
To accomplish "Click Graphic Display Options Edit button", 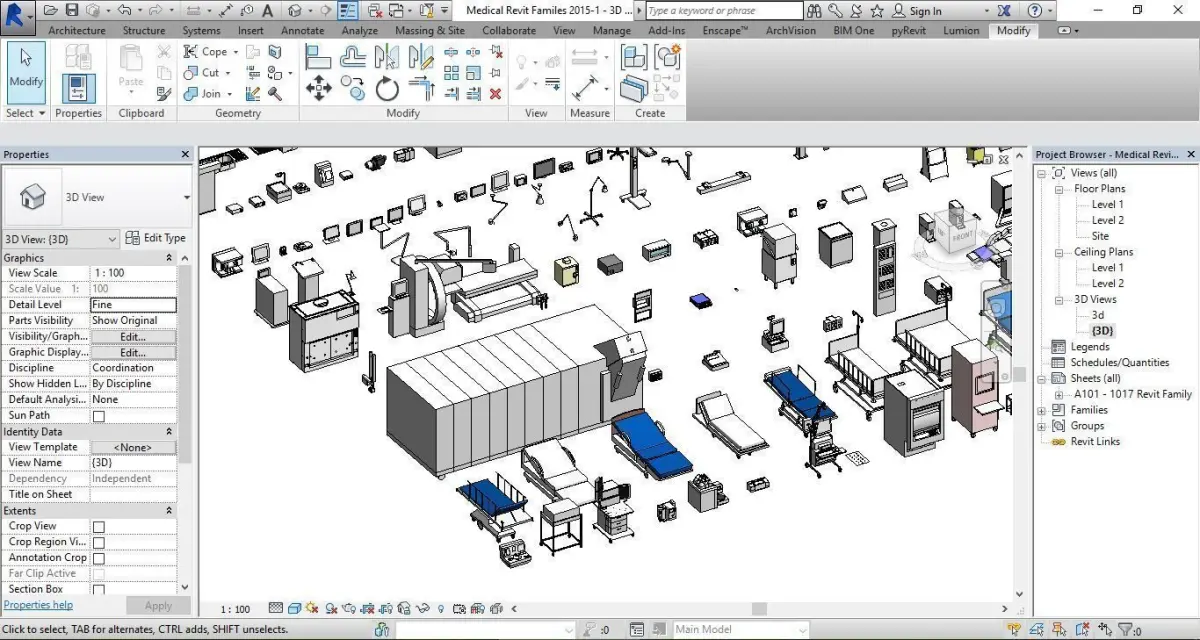I will pos(133,353).
